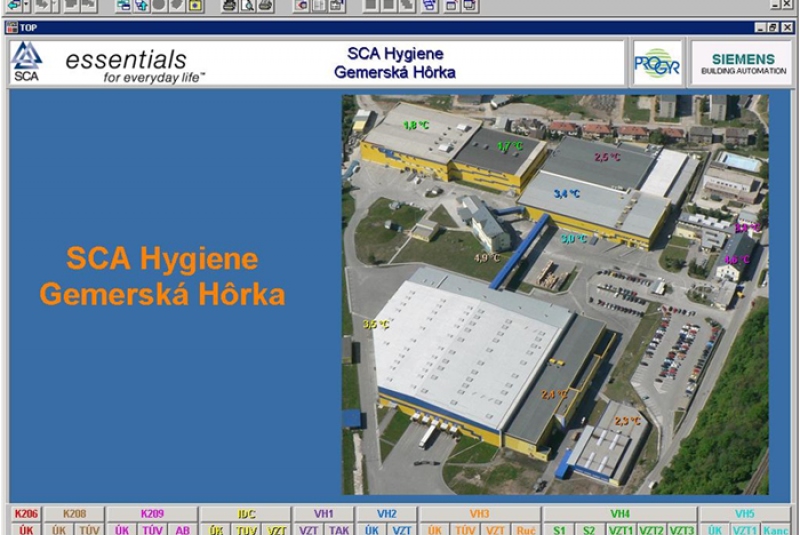Click the 3,0 °C temperature reading

573,239
